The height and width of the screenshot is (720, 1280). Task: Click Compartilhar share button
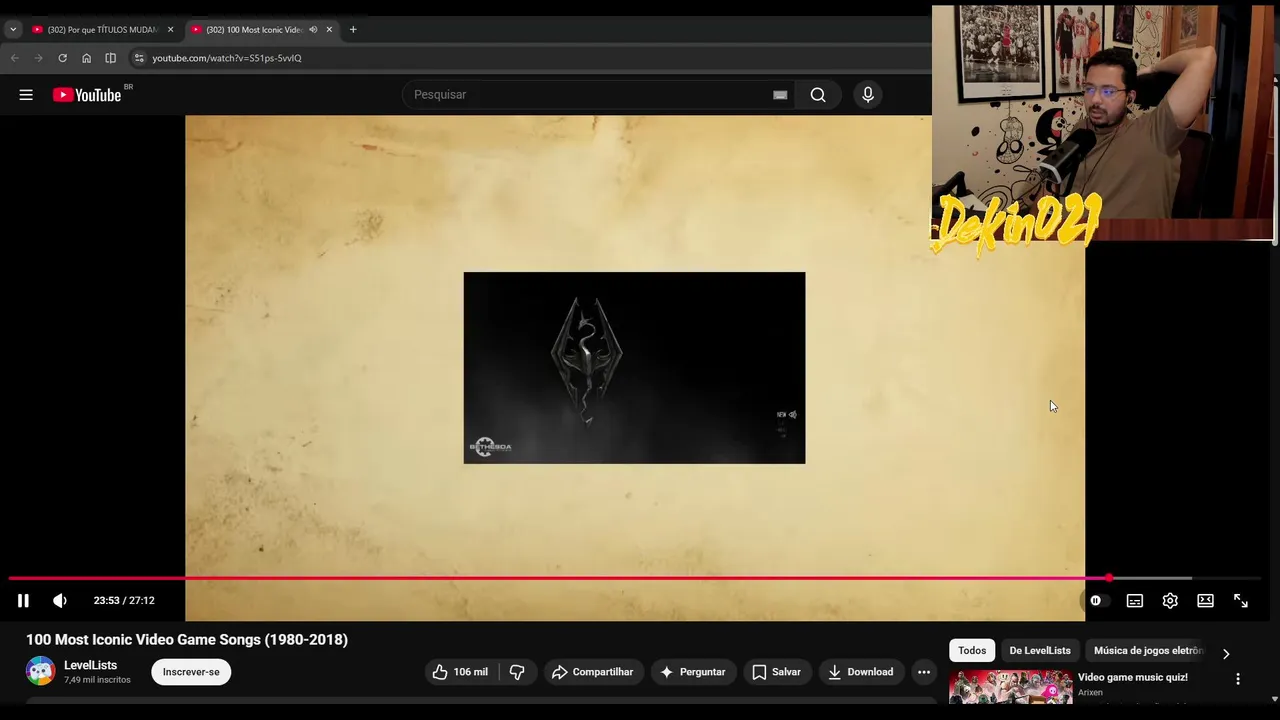pyautogui.click(x=592, y=672)
